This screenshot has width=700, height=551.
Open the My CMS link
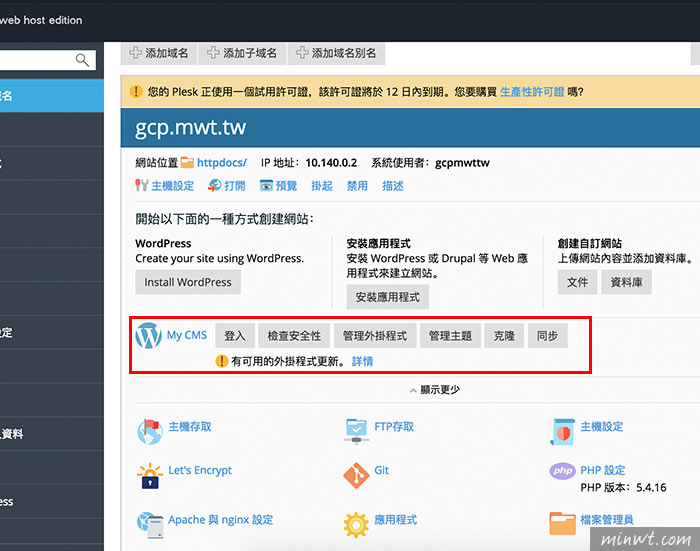(x=187, y=335)
